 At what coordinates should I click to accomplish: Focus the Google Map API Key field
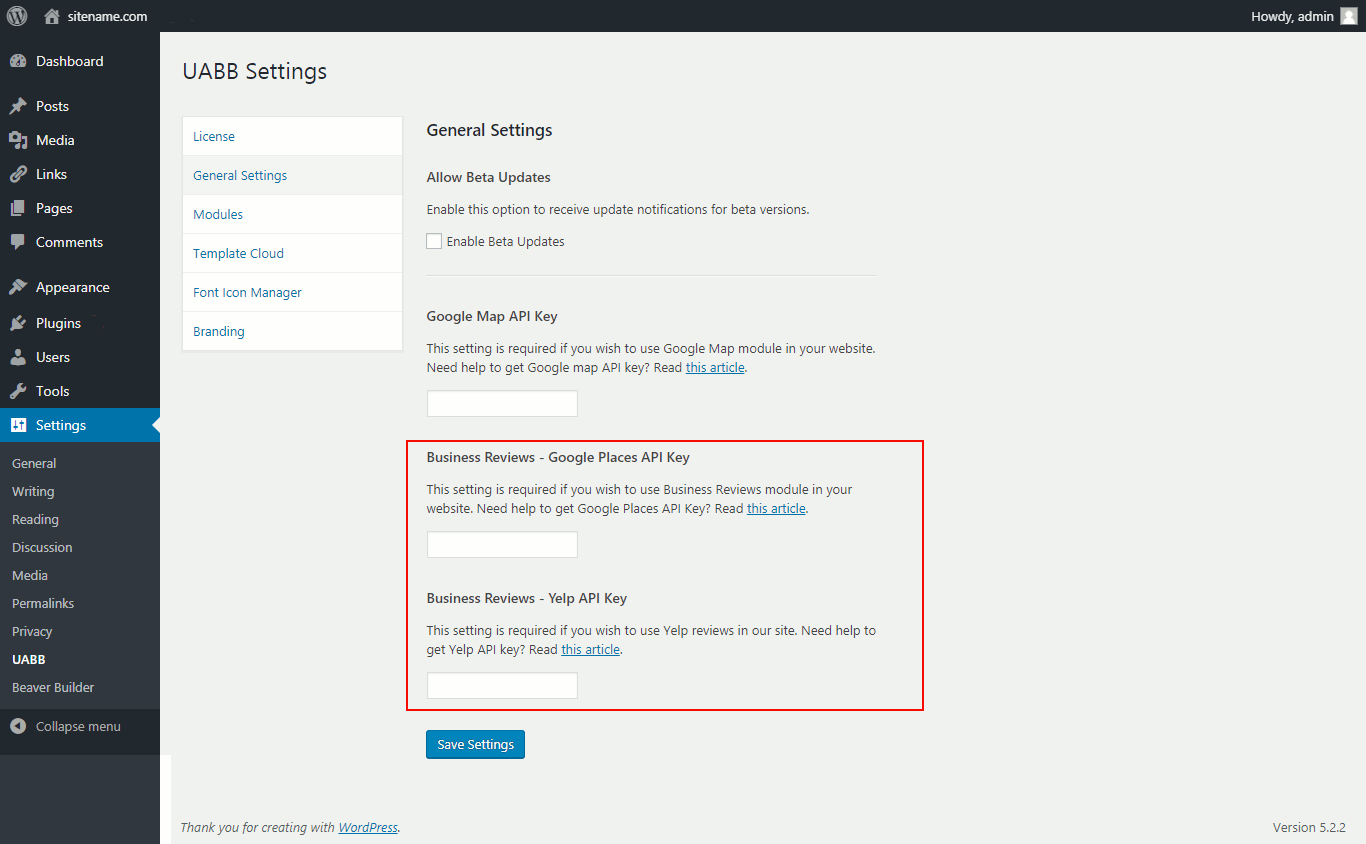[x=502, y=404]
